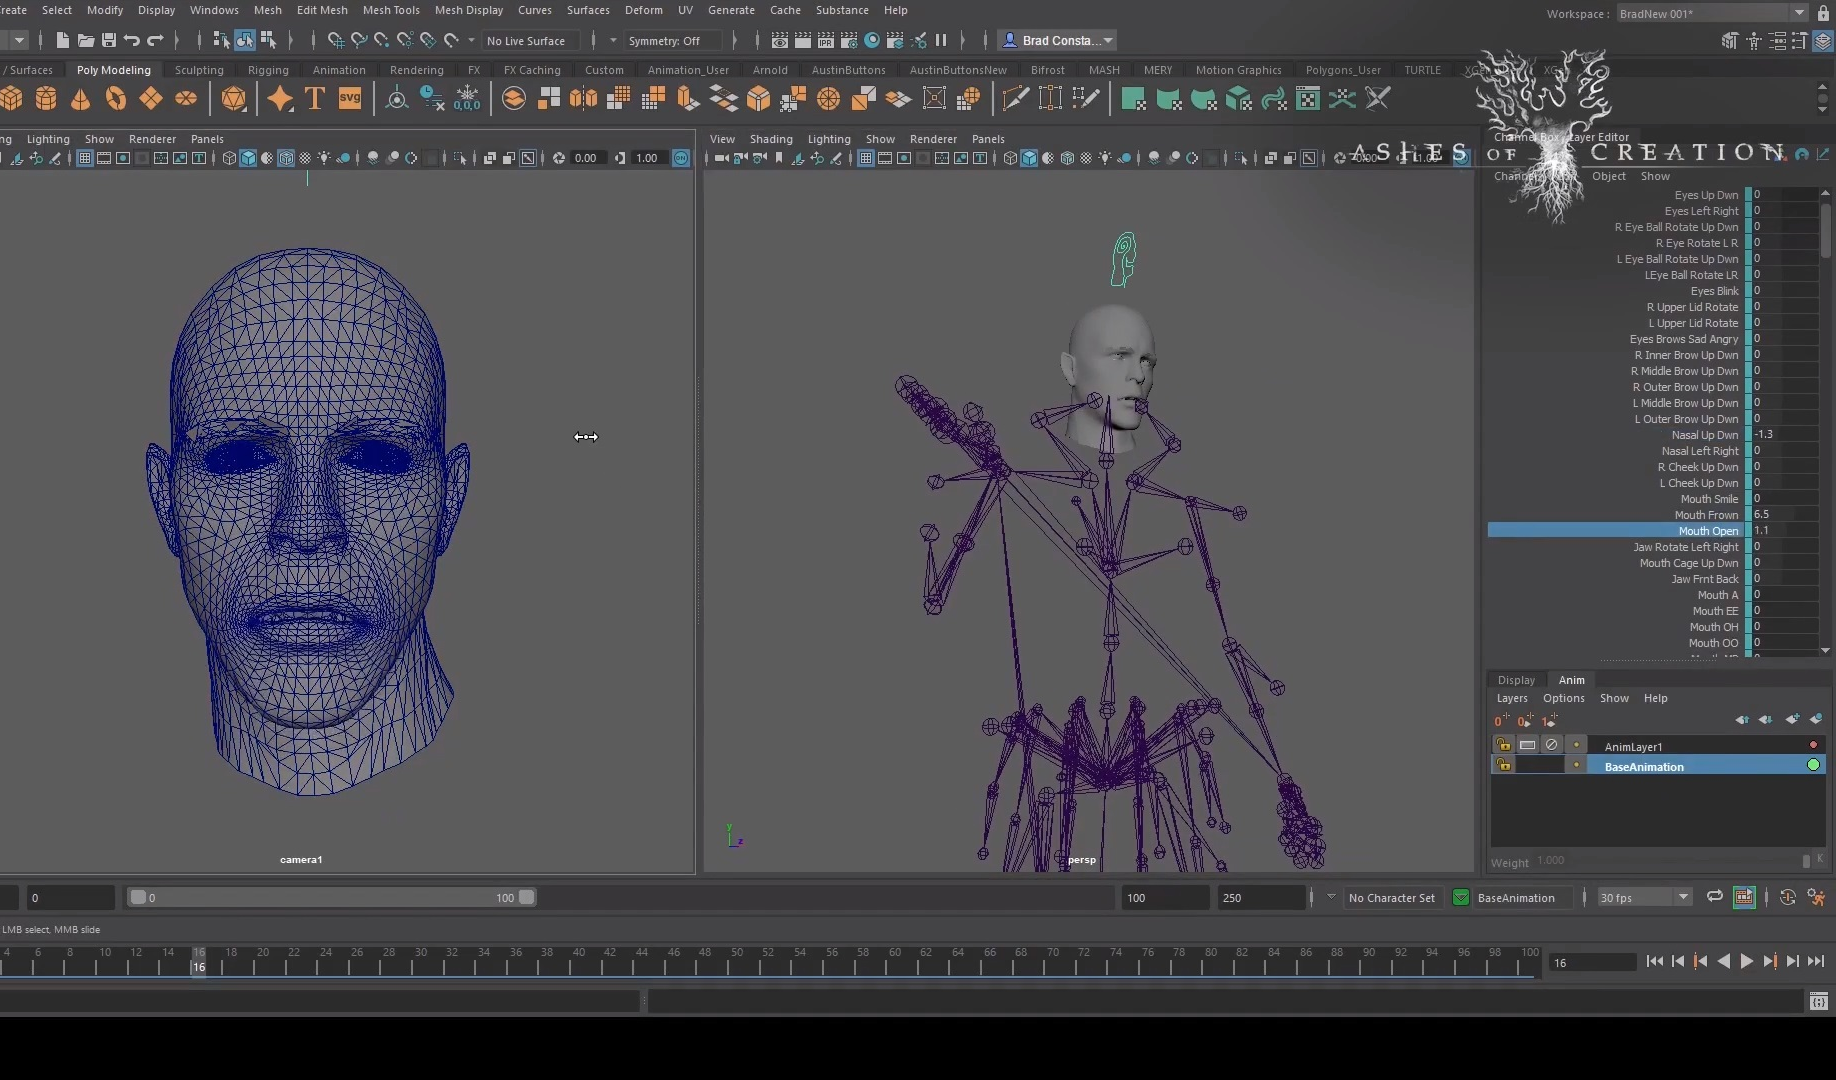Open the Workspace dropdown BradNew 001
Viewport: 1836px width, 1080px height.
[x=1712, y=13]
